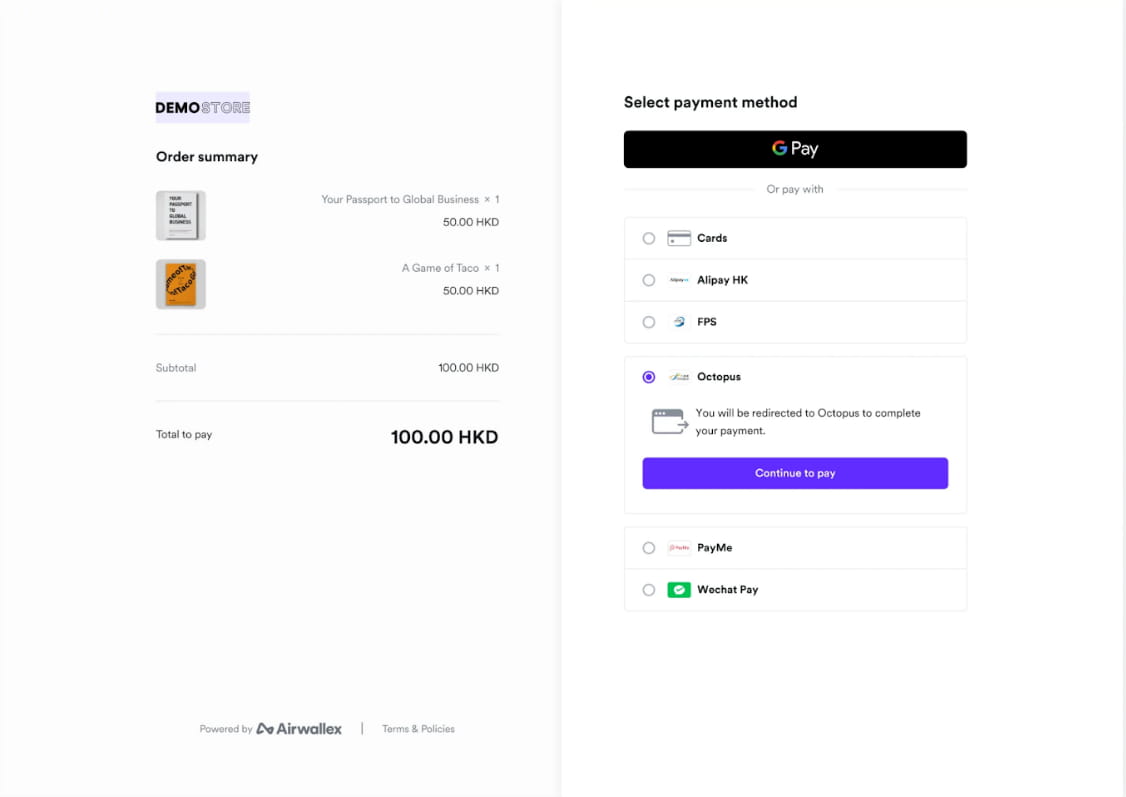Click the Your Passport to Global Business thumbnail
1126x797 pixels.
[180, 214]
